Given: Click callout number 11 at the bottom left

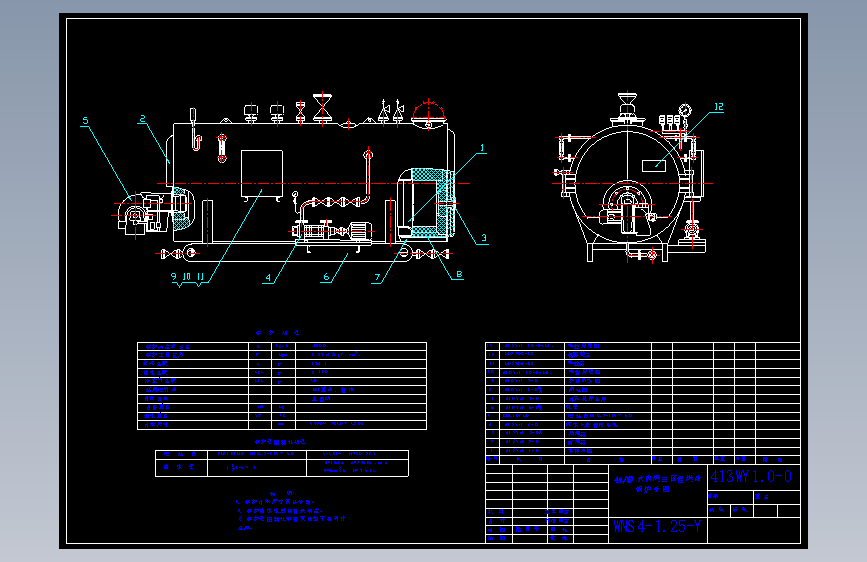Looking at the screenshot, I should coord(200,277).
